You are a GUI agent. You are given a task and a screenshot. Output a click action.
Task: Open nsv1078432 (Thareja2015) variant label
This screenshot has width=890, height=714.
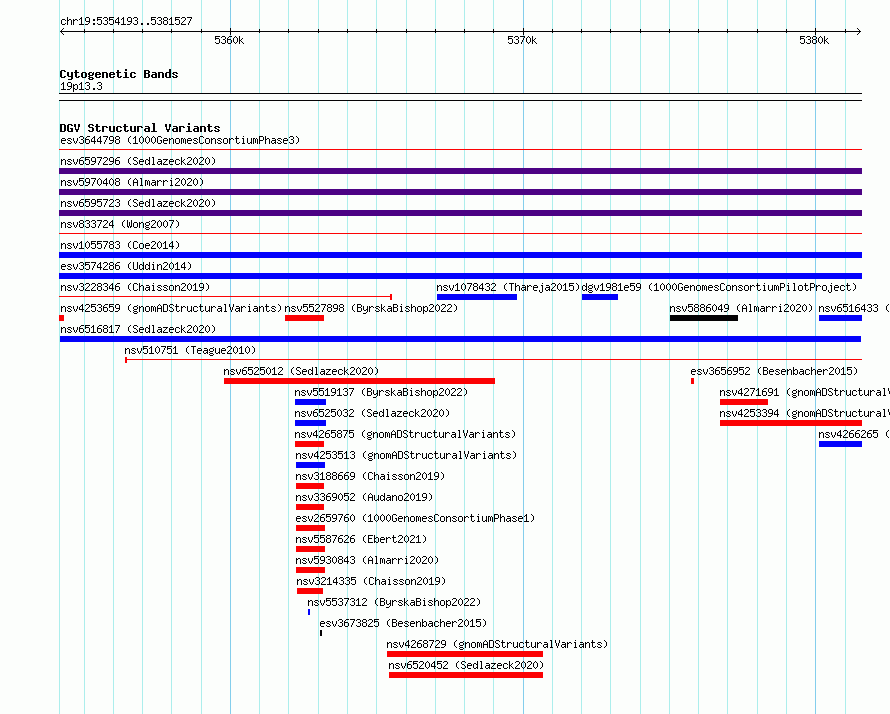(x=508, y=287)
